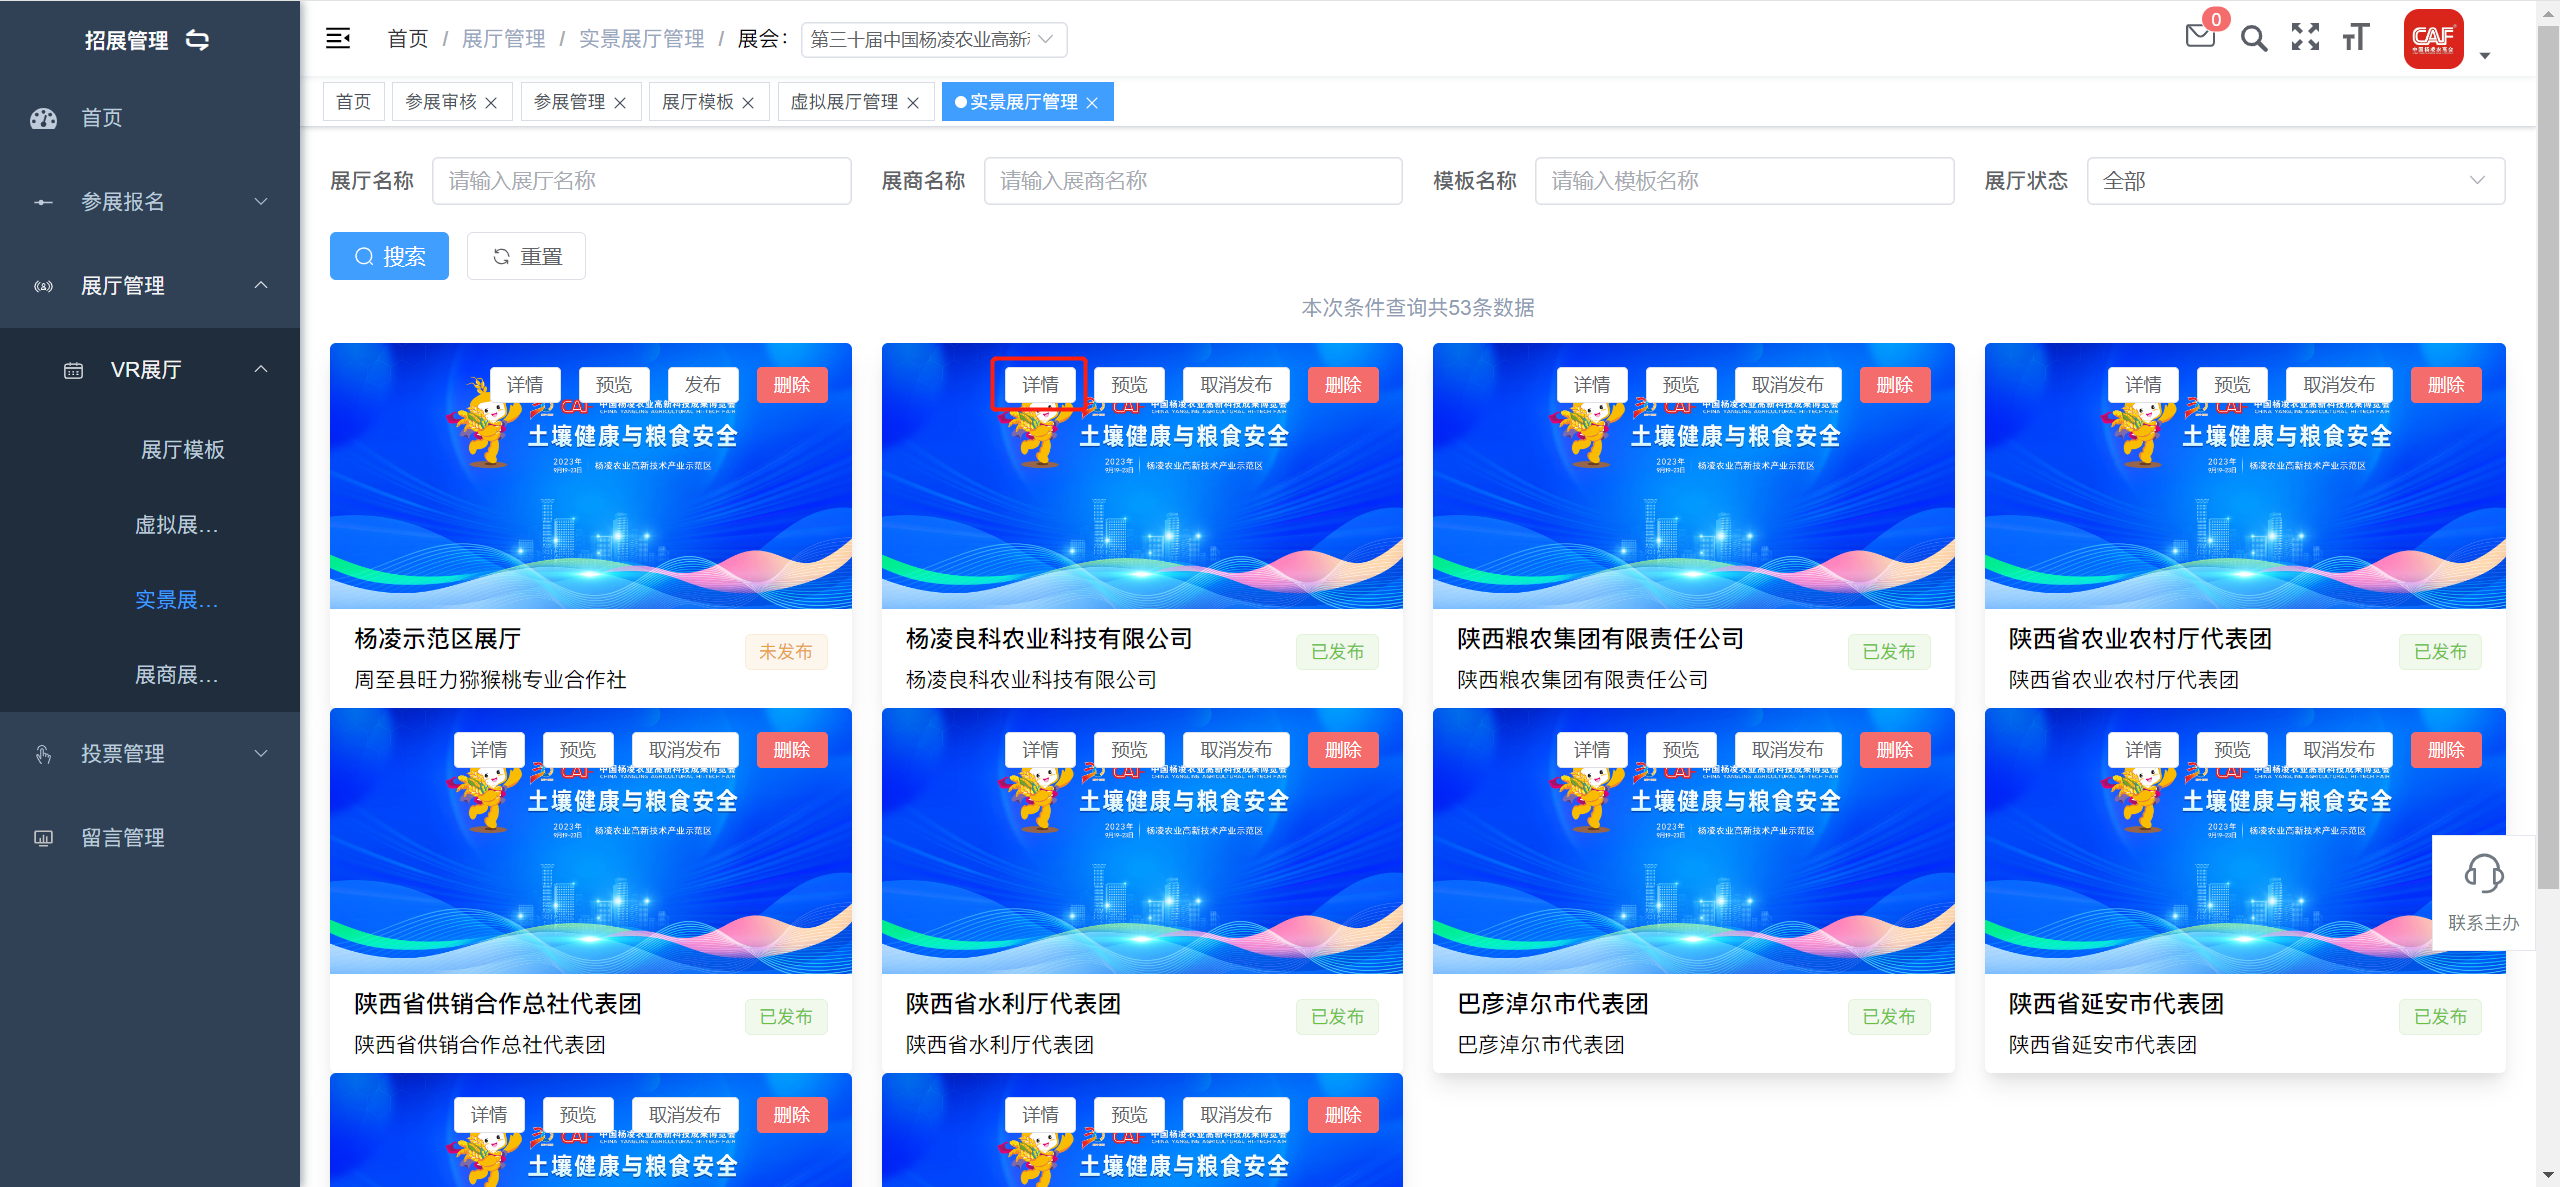Image resolution: width=2560 pixels, height=1187 pixels.
Task: Open the 留言管理 sidebar item
Action: tap(150, 838)
